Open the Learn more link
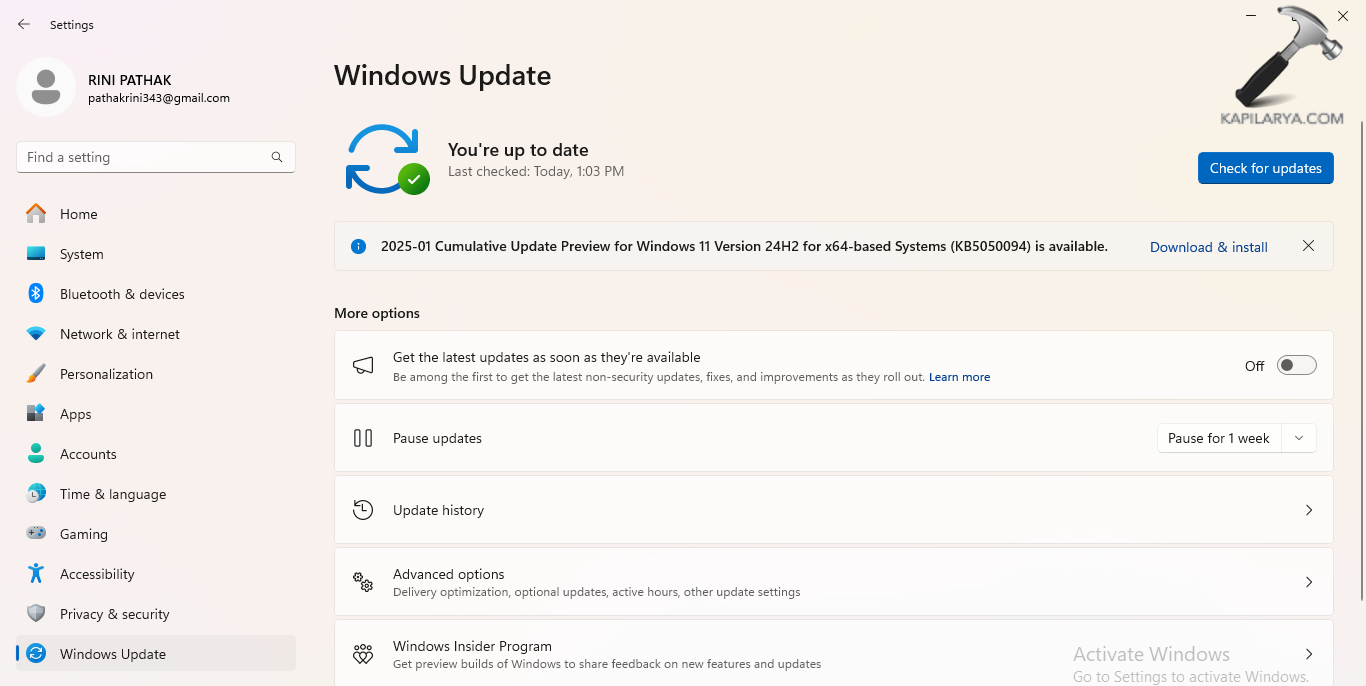1366x686 pixels. [x=959, y=377]
